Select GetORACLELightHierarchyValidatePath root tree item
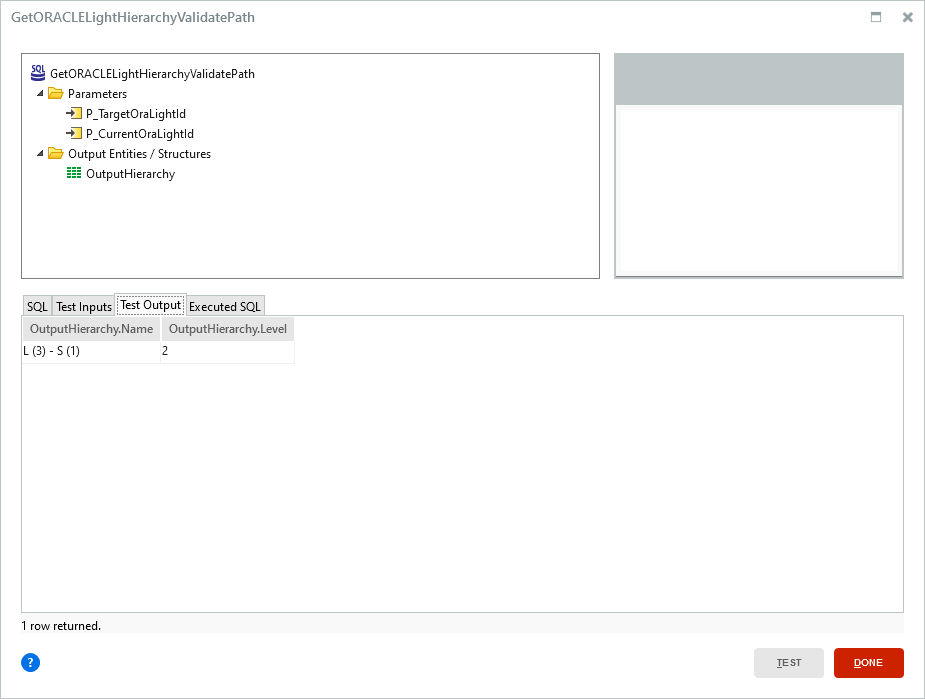The image size is (925, 699). tap(152, 74)
